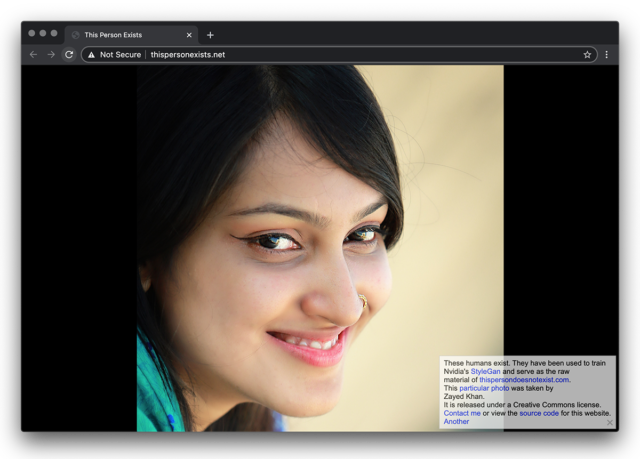The image size is (640, 459).
Task: Open the thispersondoesnotexist.com link
Action: tap(524, 380)
